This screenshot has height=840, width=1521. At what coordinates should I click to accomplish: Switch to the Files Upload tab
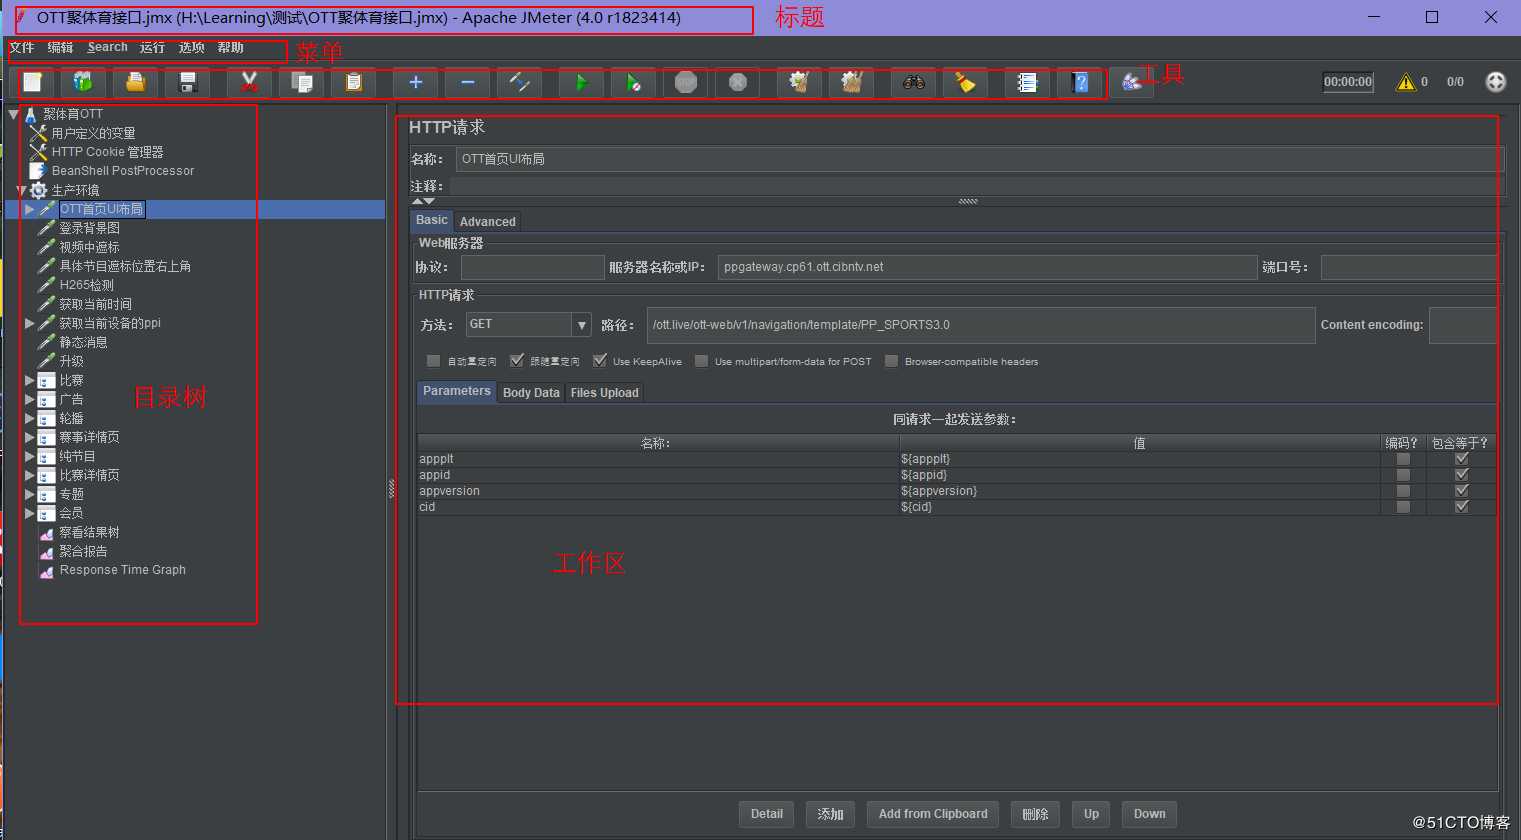[x=604, y=393]
